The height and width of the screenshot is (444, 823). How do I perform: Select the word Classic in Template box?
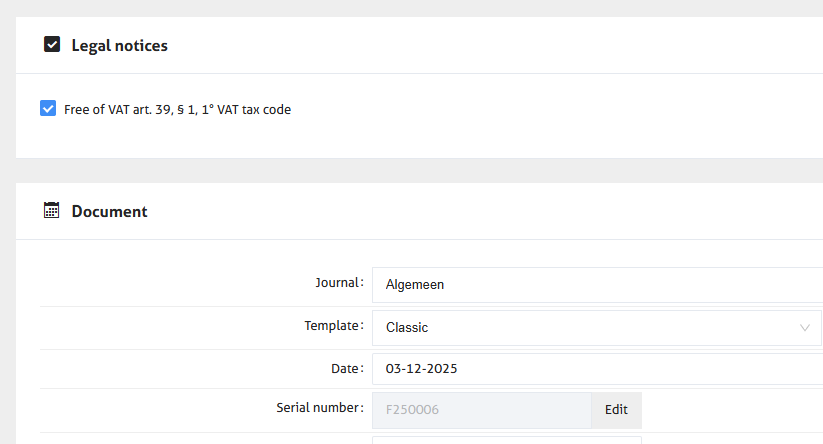tap(407, 327)
